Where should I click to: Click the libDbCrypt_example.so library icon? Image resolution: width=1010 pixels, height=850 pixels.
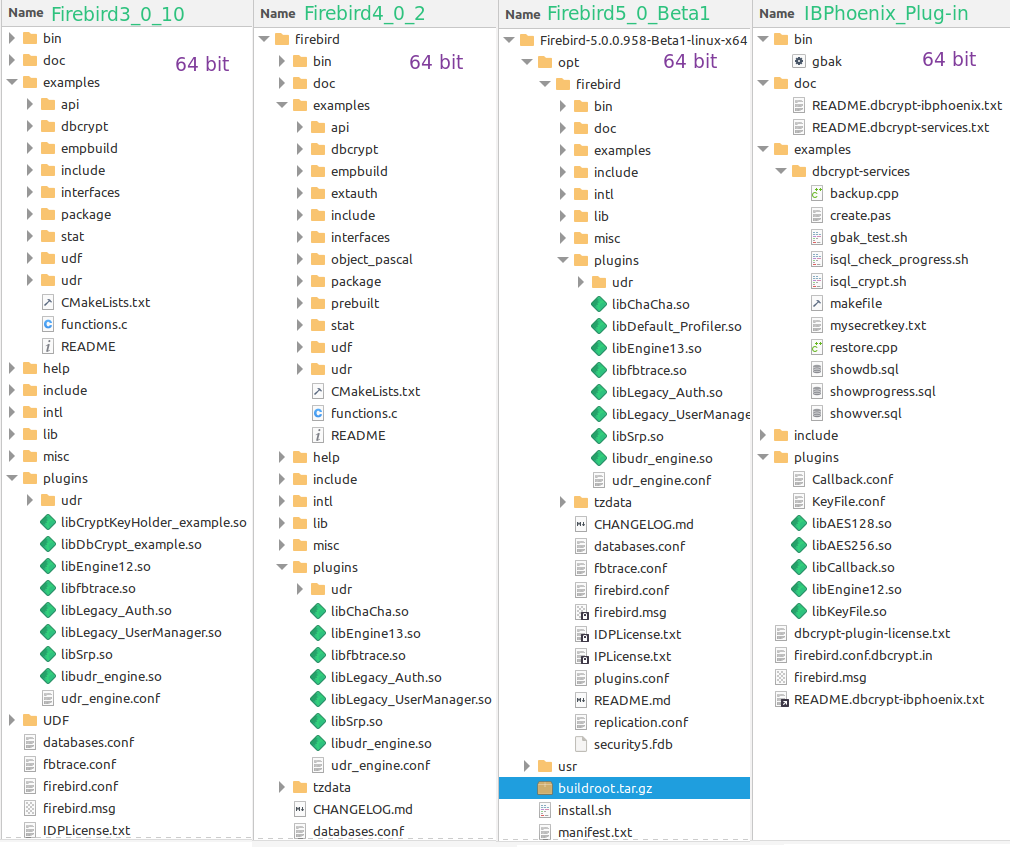tap(48, 544)
